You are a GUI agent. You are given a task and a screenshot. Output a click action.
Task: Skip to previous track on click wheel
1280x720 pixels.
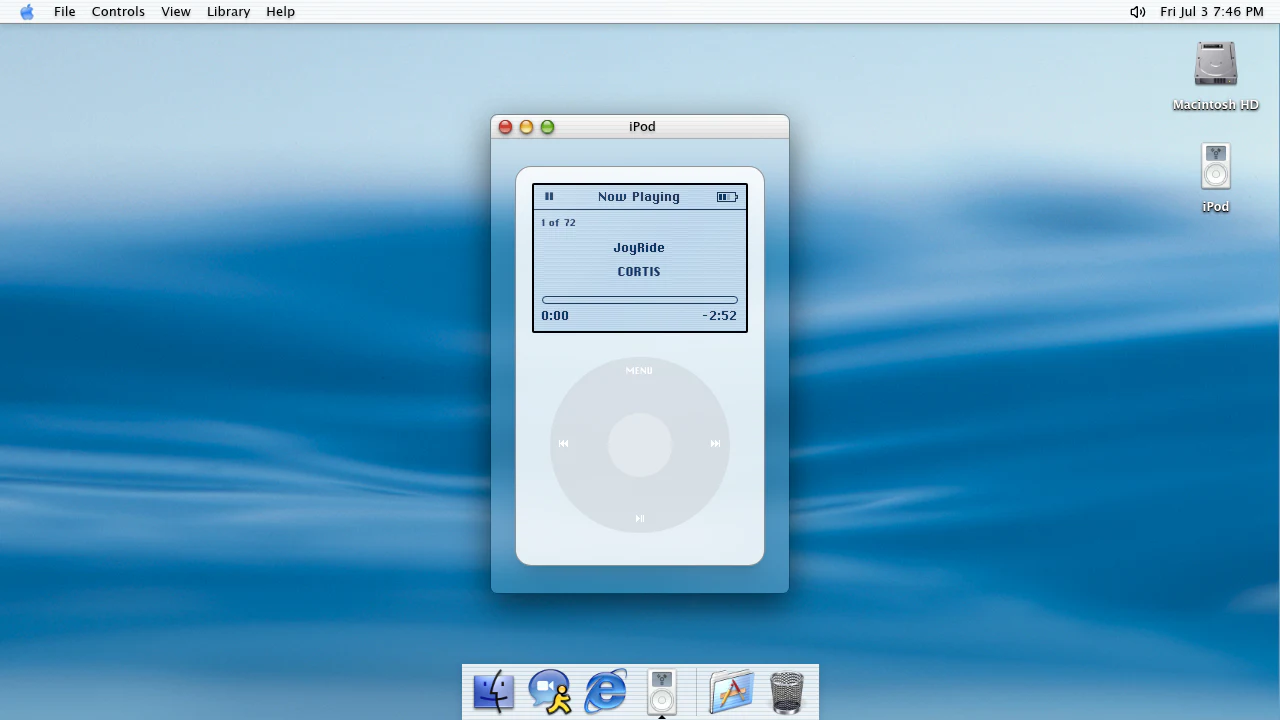(564, 444)
